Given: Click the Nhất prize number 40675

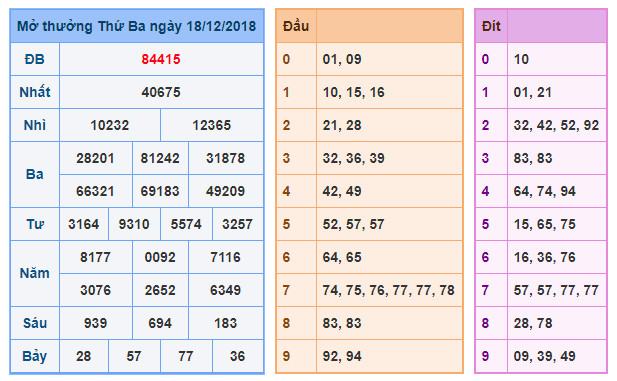Looking at the screenshot, I should (161, 92).
